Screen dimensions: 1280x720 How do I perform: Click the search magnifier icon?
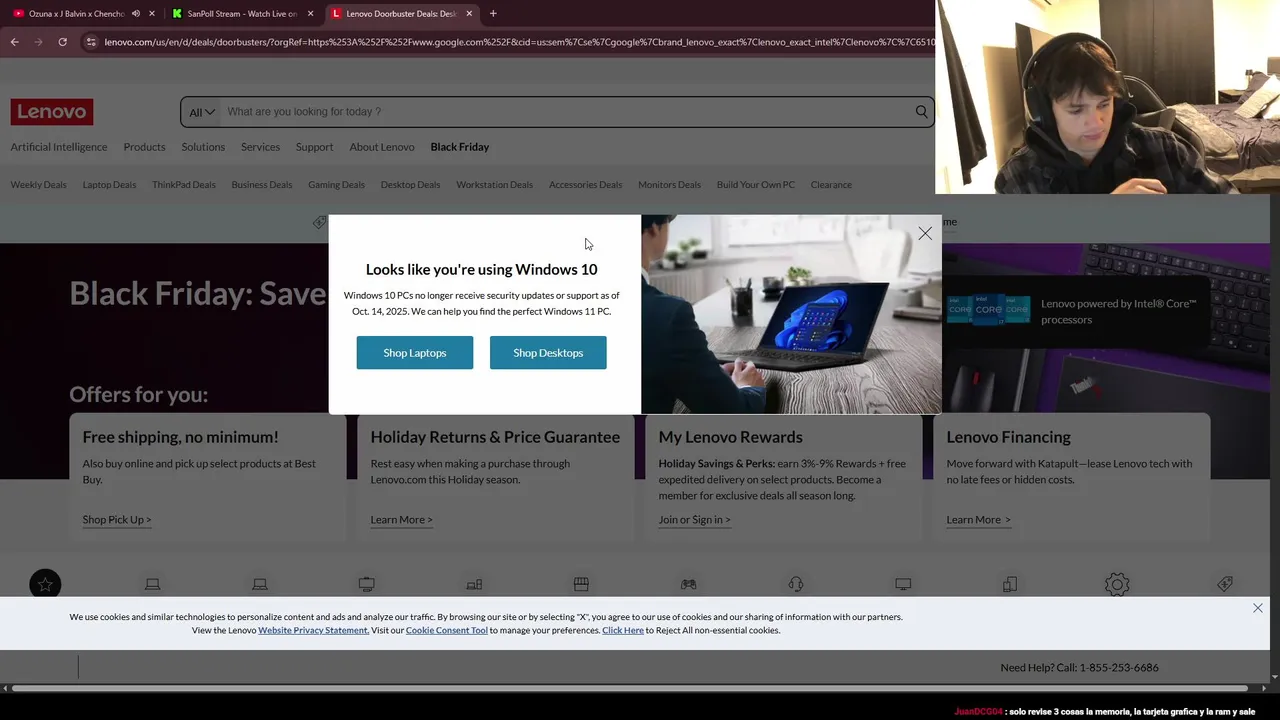(921, 112)
